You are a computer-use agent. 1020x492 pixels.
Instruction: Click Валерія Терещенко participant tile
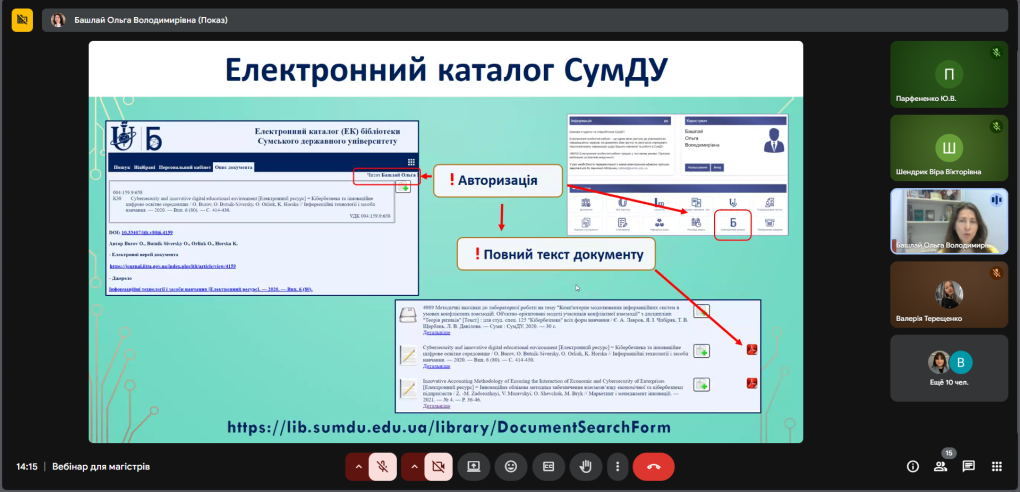coord(948,295)
